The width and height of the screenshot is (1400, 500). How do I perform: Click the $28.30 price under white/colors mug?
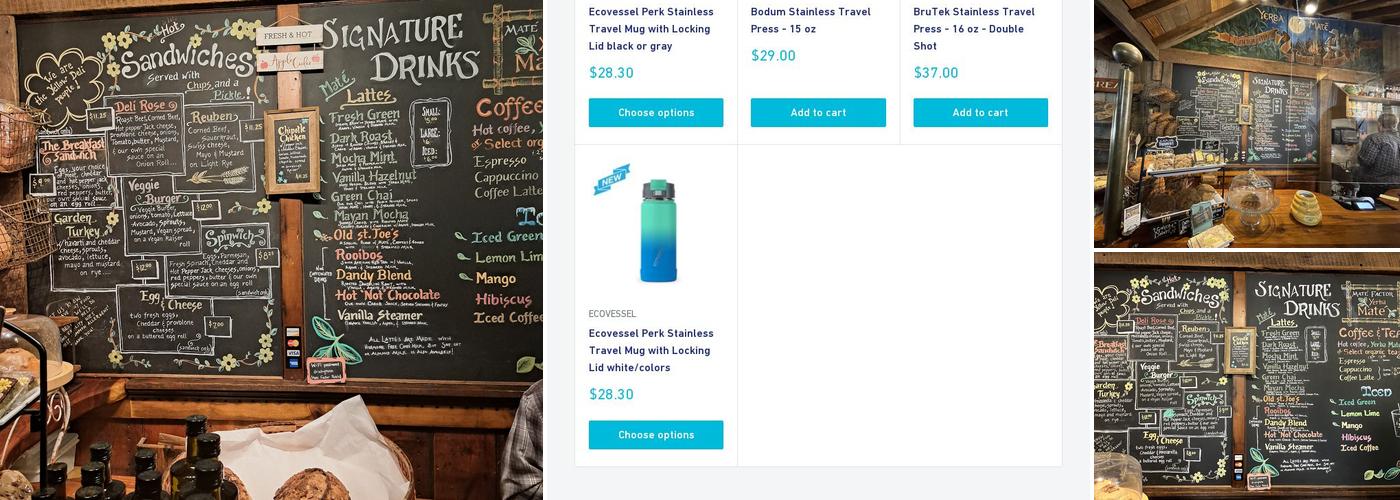tap(611, 394)
